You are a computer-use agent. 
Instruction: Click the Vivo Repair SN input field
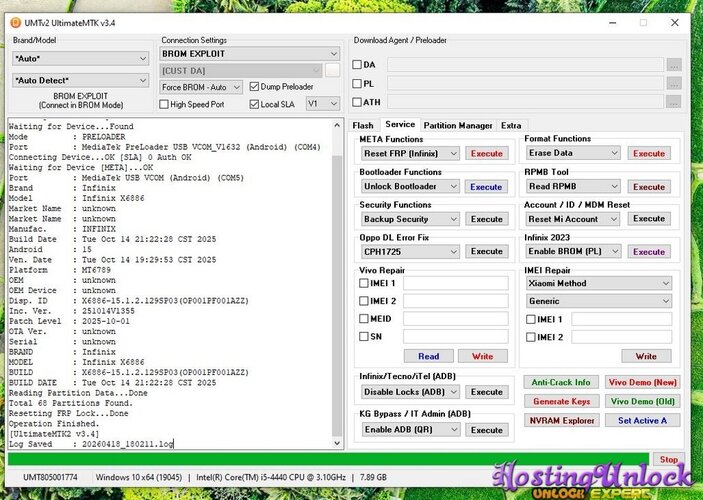(x=456, y=336)
